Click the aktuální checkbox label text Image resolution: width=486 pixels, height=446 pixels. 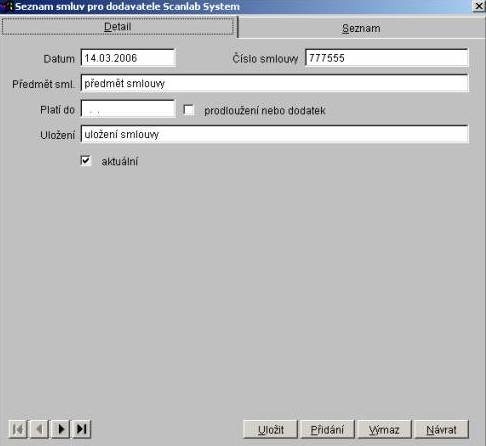tap(120, 161)
